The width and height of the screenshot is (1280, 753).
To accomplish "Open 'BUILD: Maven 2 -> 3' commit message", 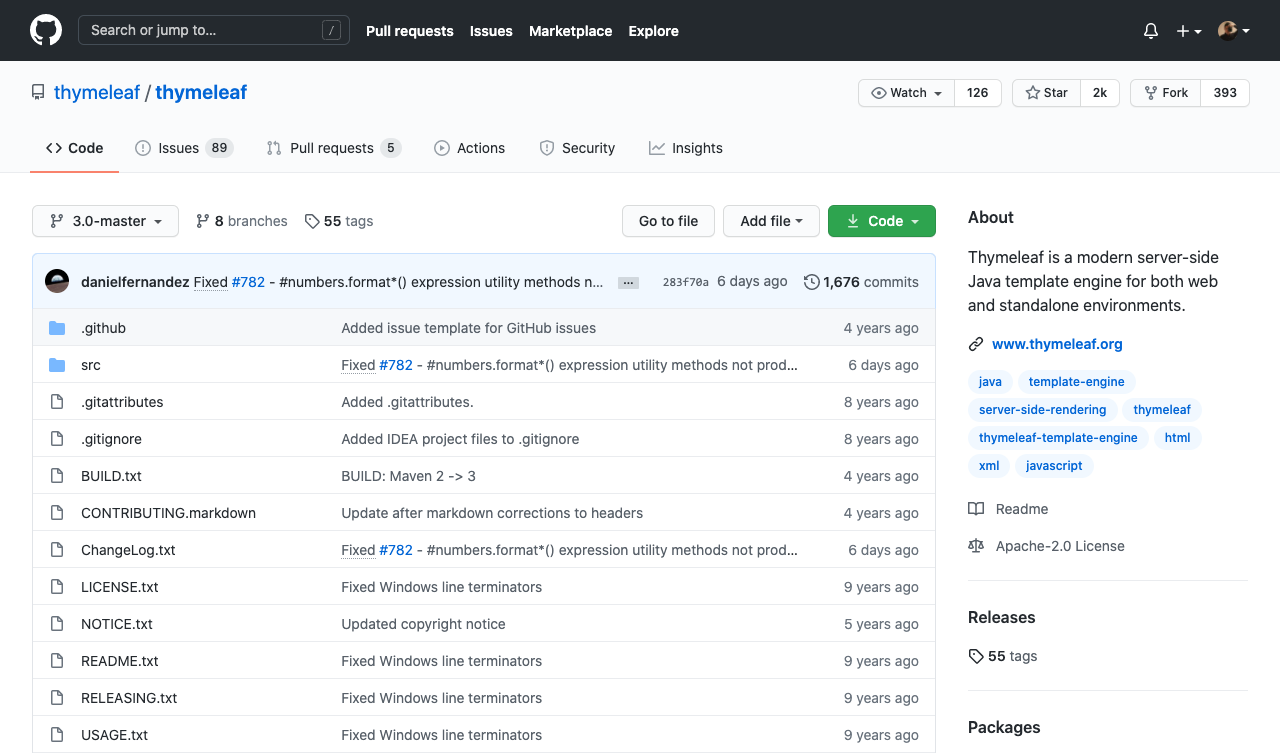I will tap(408, 476).
